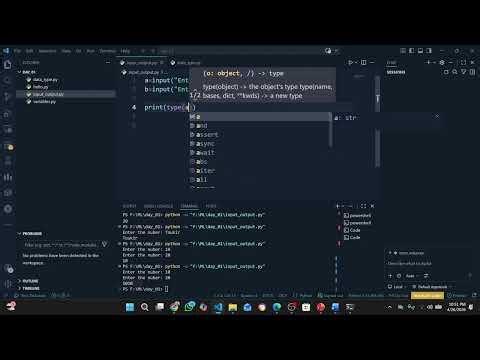
Task: Click the highlighted yellow status bar item
Action: pos(427,295)
